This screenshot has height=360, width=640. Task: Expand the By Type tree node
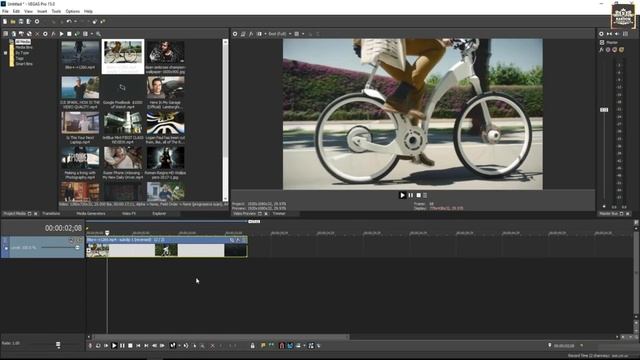click(x=5, y=53)
